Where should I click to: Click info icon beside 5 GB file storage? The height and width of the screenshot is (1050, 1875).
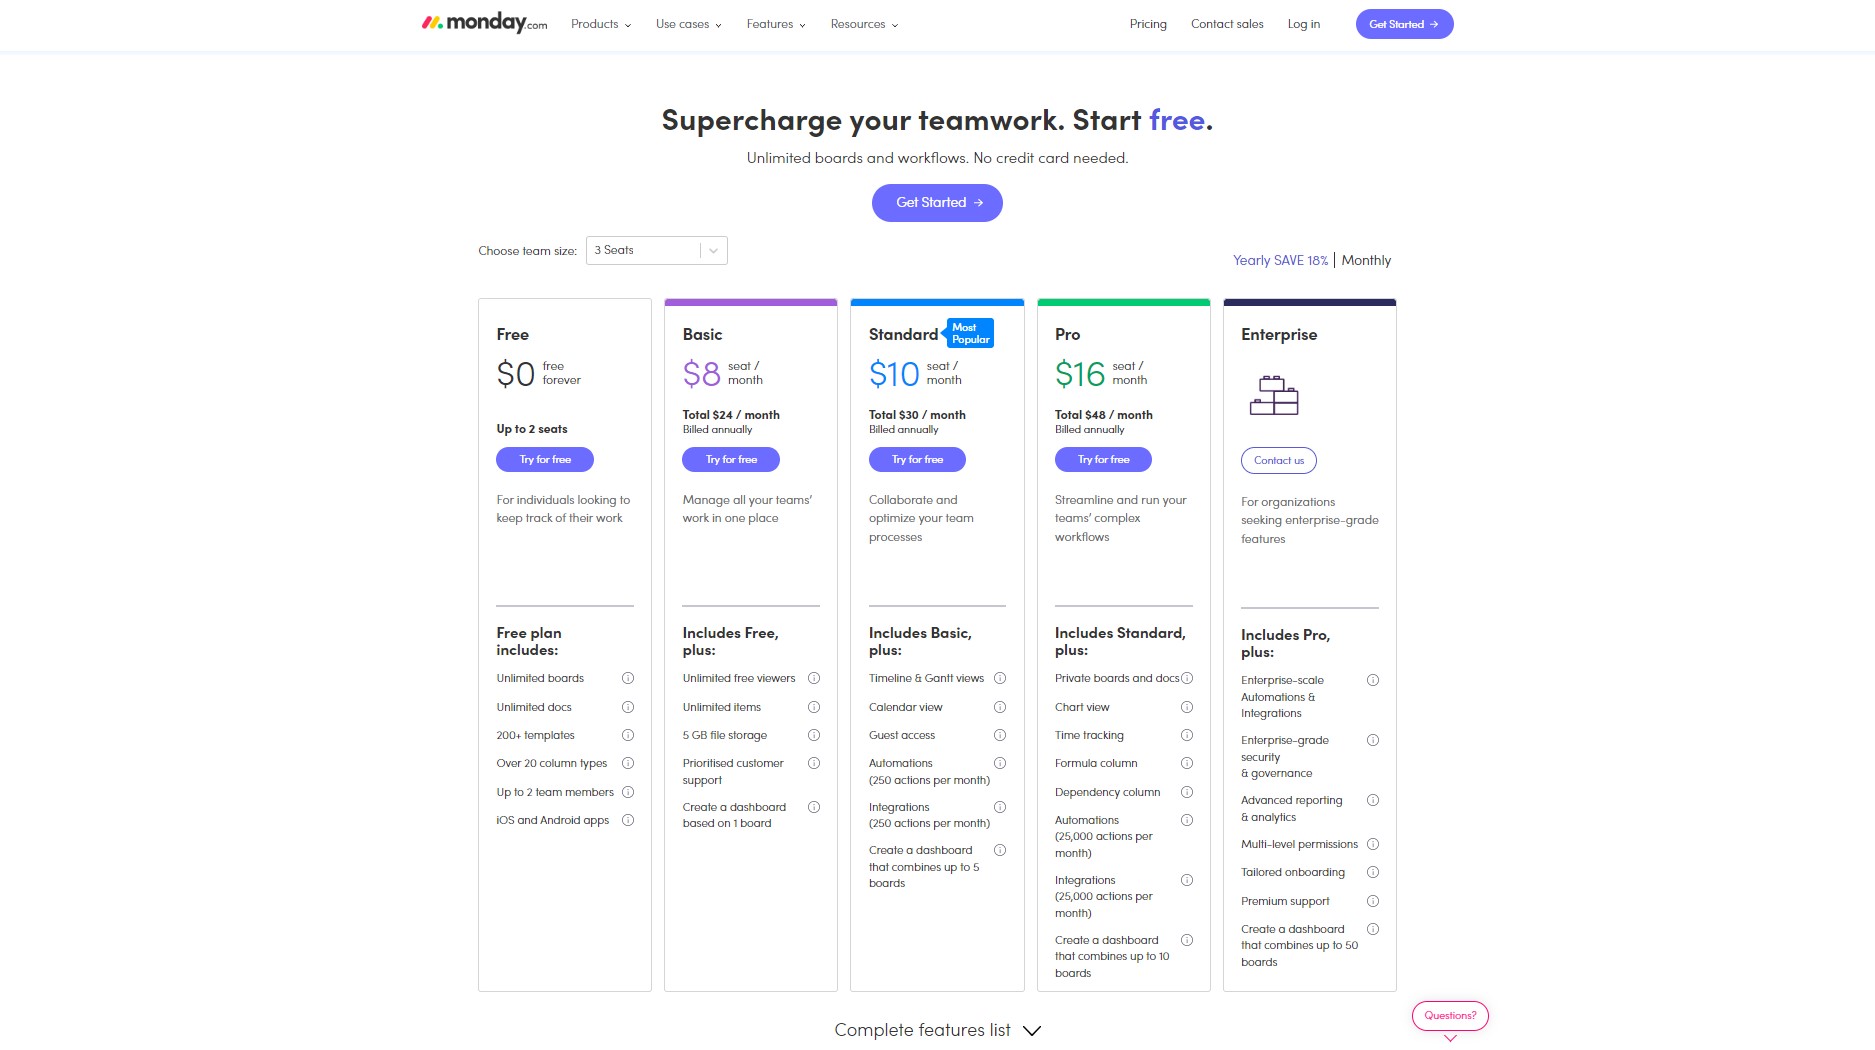pyautogui.click(x=814, y=735)
